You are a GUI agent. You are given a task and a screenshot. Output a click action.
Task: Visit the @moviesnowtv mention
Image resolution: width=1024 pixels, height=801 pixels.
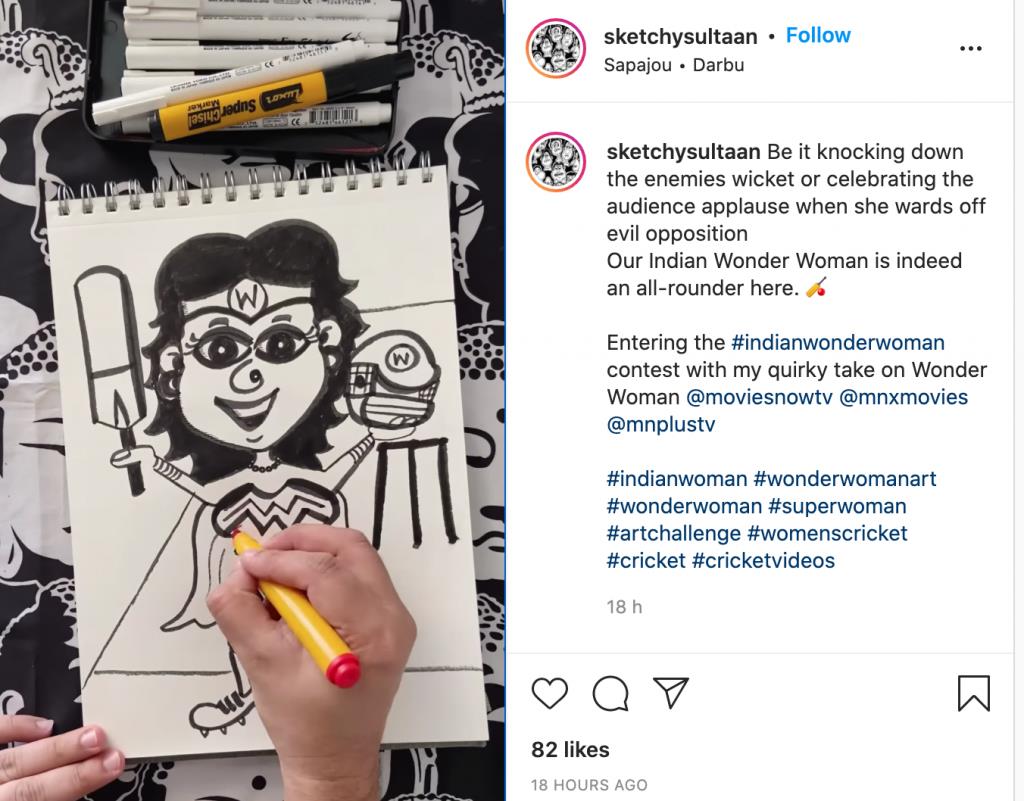pyautogui.click(x=759, y=397)
